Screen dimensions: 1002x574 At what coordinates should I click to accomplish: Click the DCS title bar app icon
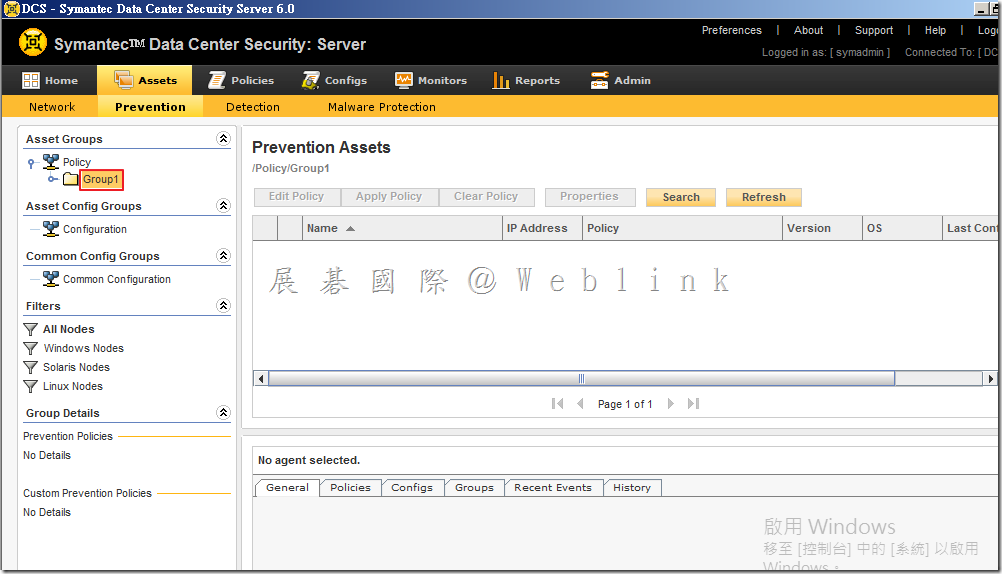12,9
